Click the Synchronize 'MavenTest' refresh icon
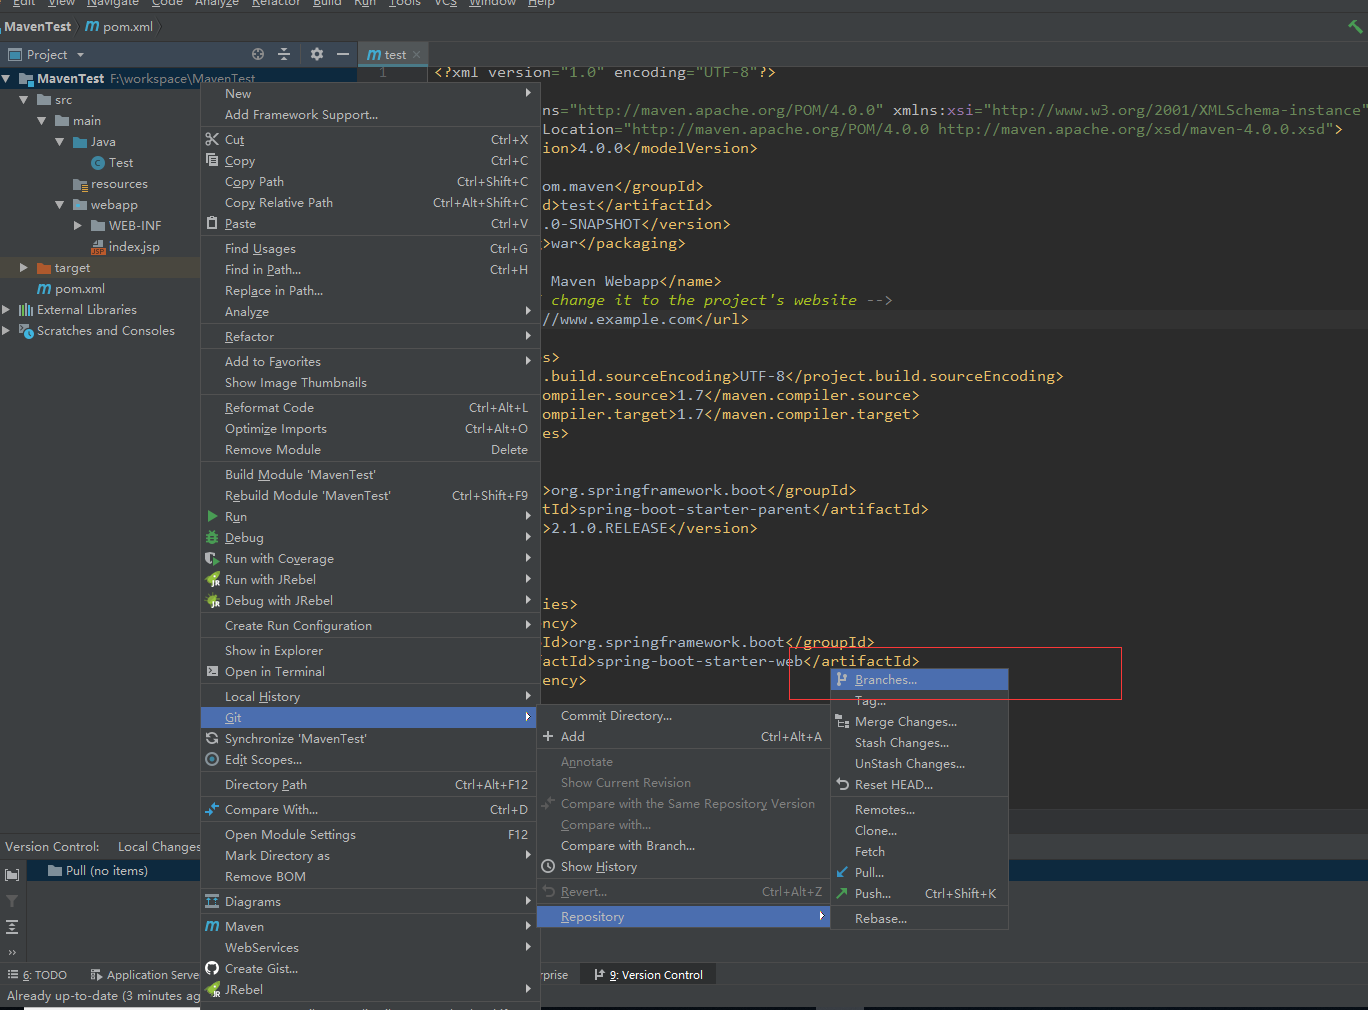Viewport: 1368px width, 1010px height. pyautogui.click(x=212, y=738)
